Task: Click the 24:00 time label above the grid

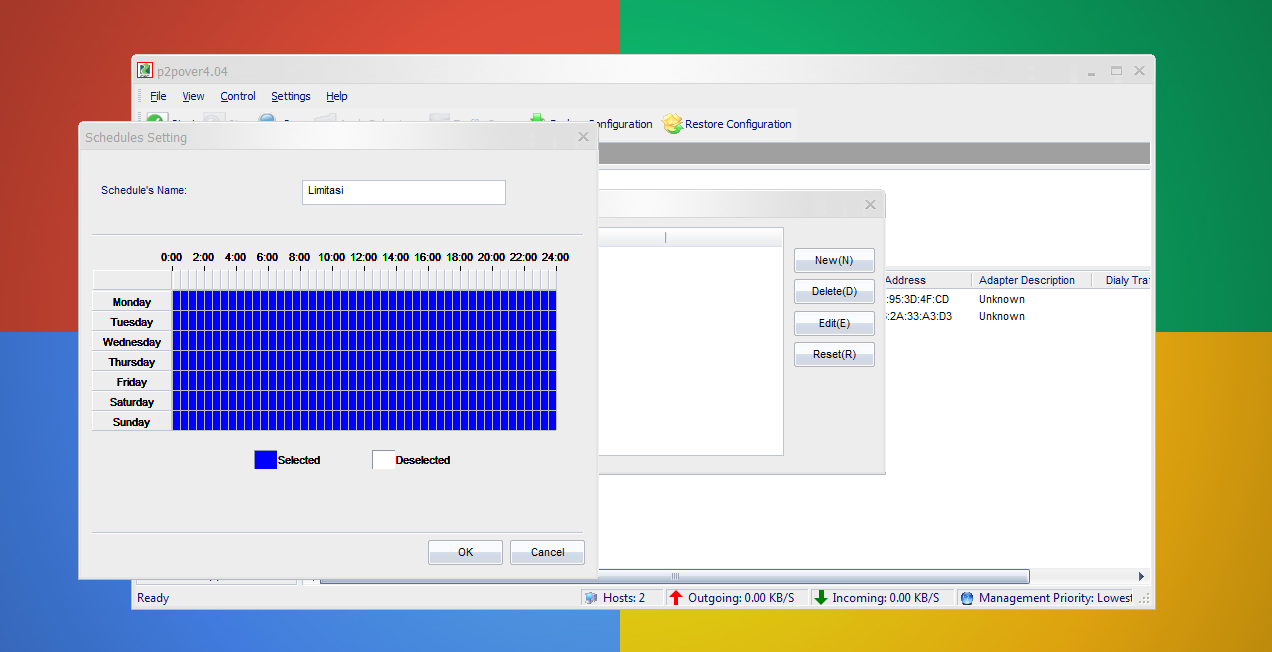Action: click(x=555, y=257)
